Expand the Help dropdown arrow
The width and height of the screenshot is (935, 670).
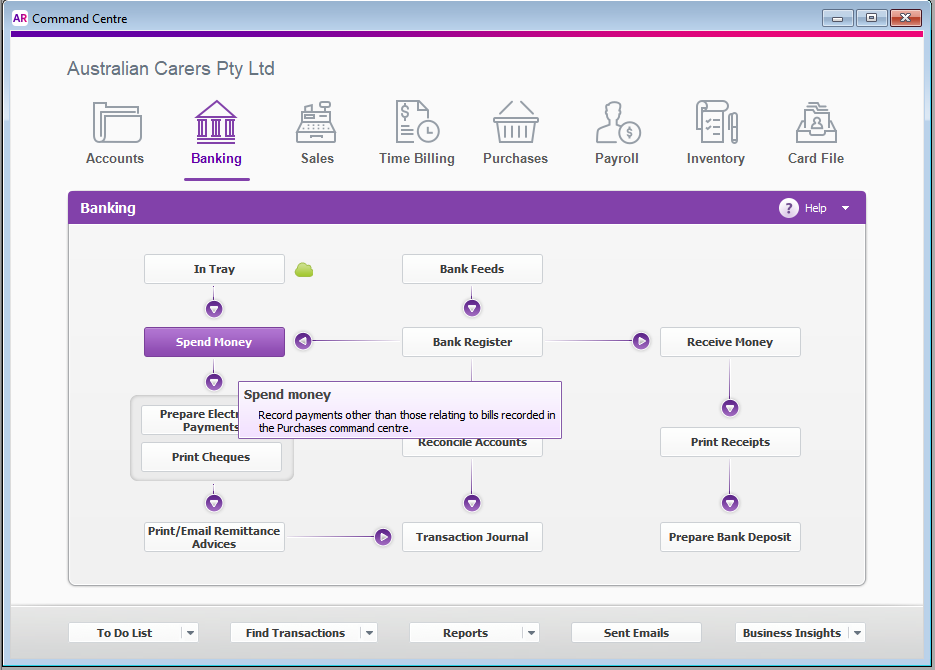845,208
